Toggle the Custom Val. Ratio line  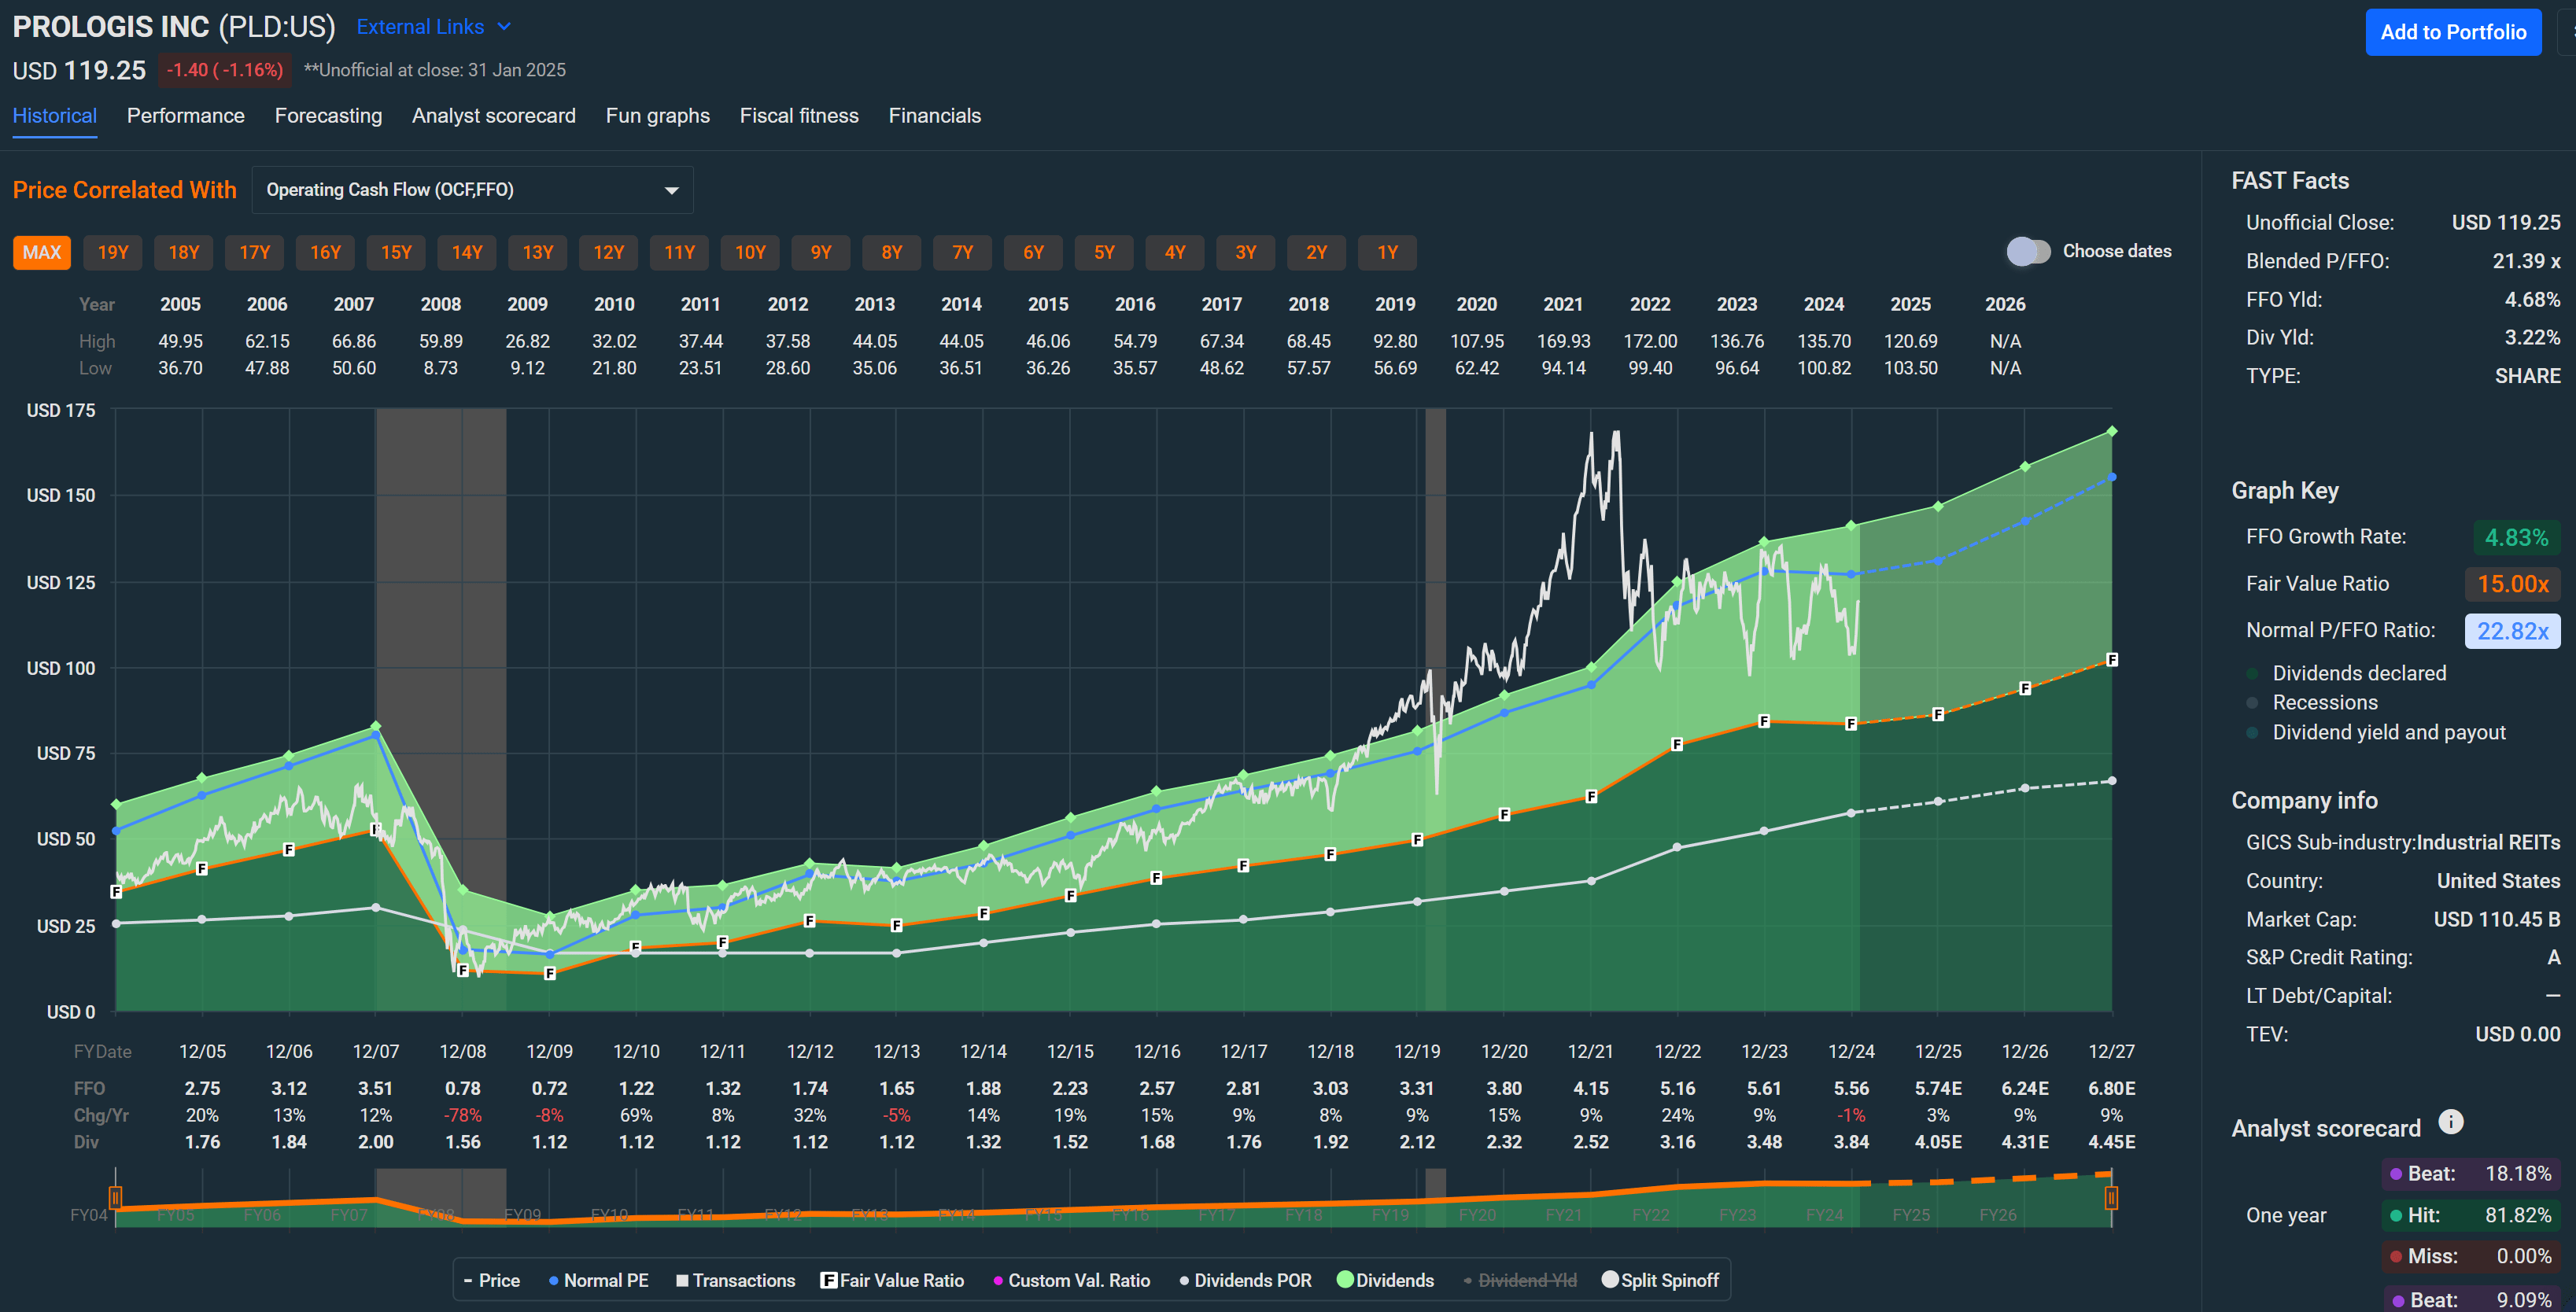(1072, 1280)
